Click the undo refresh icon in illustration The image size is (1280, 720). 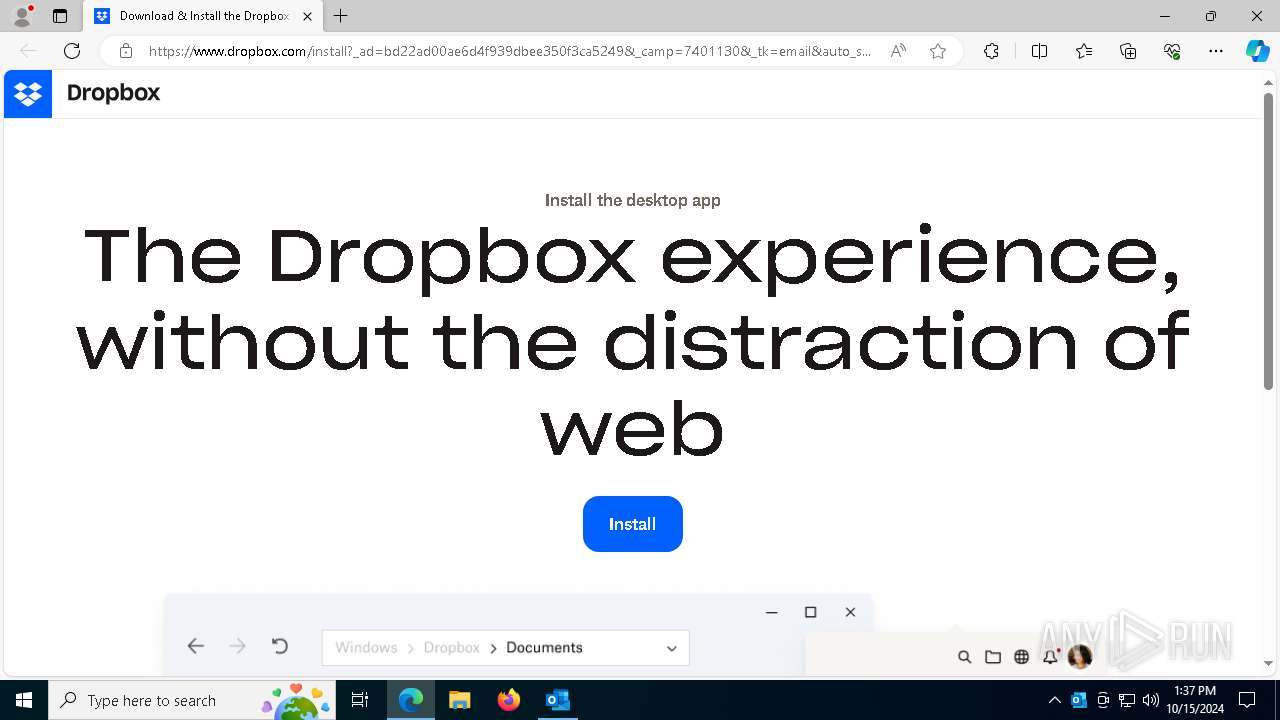(x=280, y=646)
